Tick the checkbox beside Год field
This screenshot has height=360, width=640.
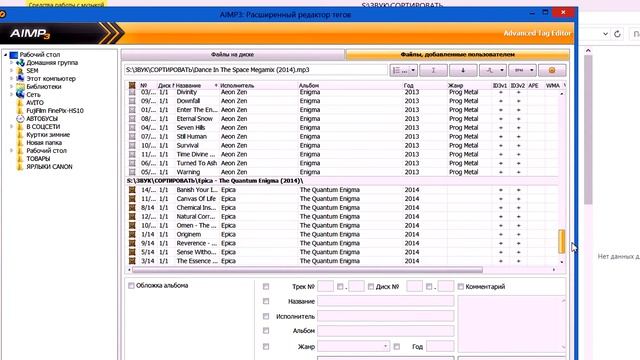click(396, 347)
